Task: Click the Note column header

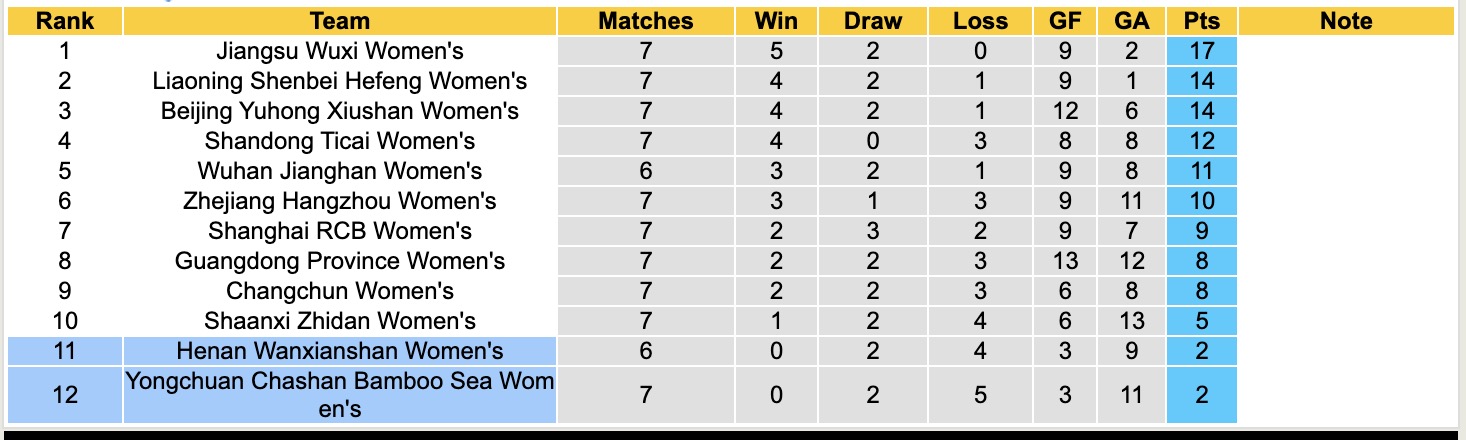Action: point(1346,21)
